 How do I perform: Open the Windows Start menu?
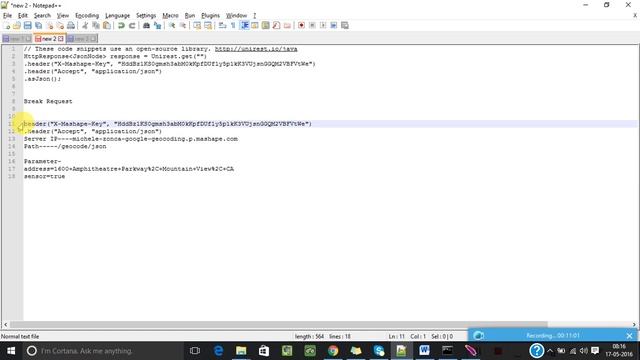[11, 351]
